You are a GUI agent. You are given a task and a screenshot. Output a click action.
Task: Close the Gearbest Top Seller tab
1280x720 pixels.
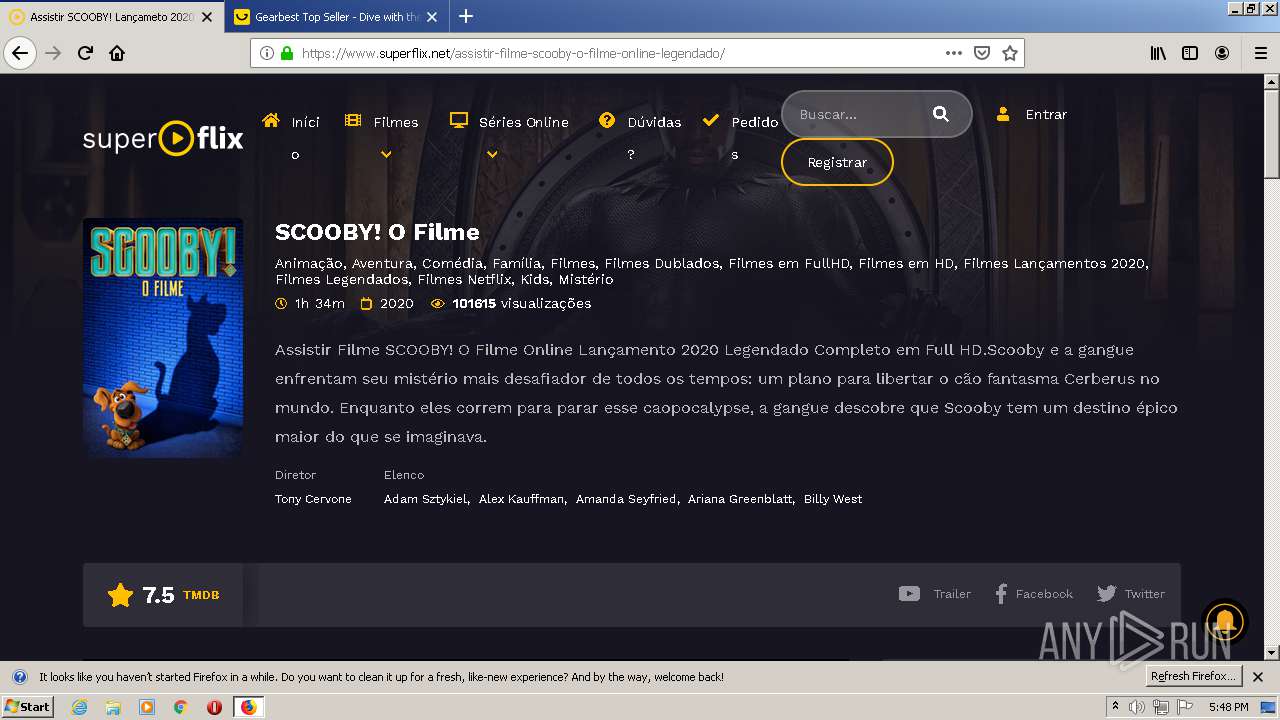pyautogui.click(x=432, y=17)
